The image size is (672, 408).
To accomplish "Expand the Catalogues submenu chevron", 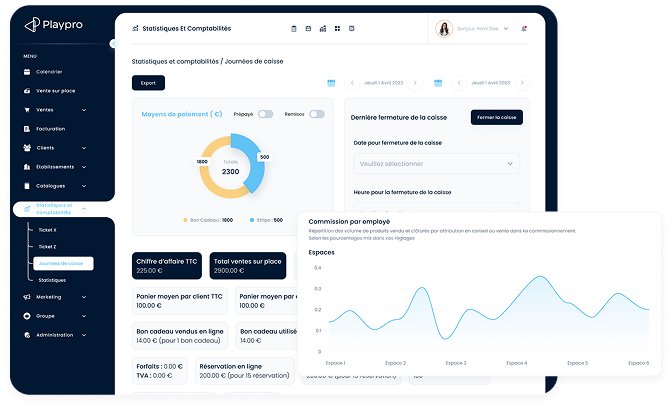I will [84, 186].
